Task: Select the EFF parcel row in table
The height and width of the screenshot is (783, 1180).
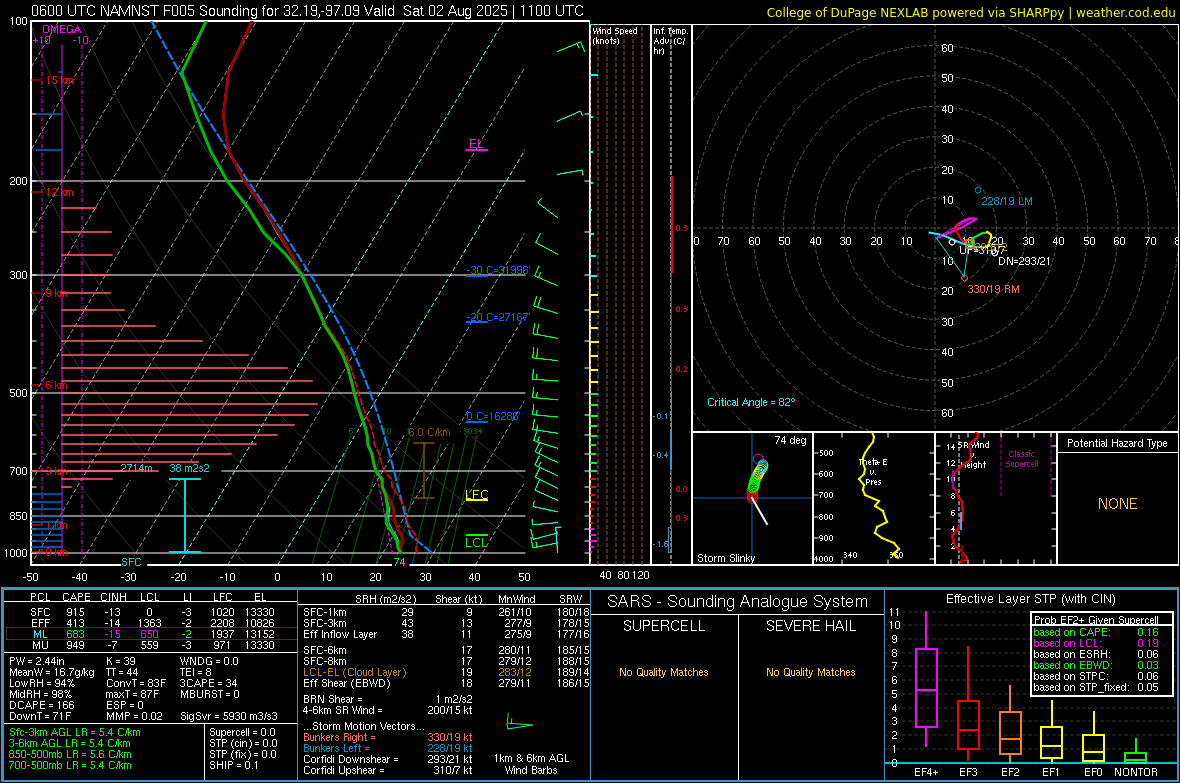Action: coord(151,623)
